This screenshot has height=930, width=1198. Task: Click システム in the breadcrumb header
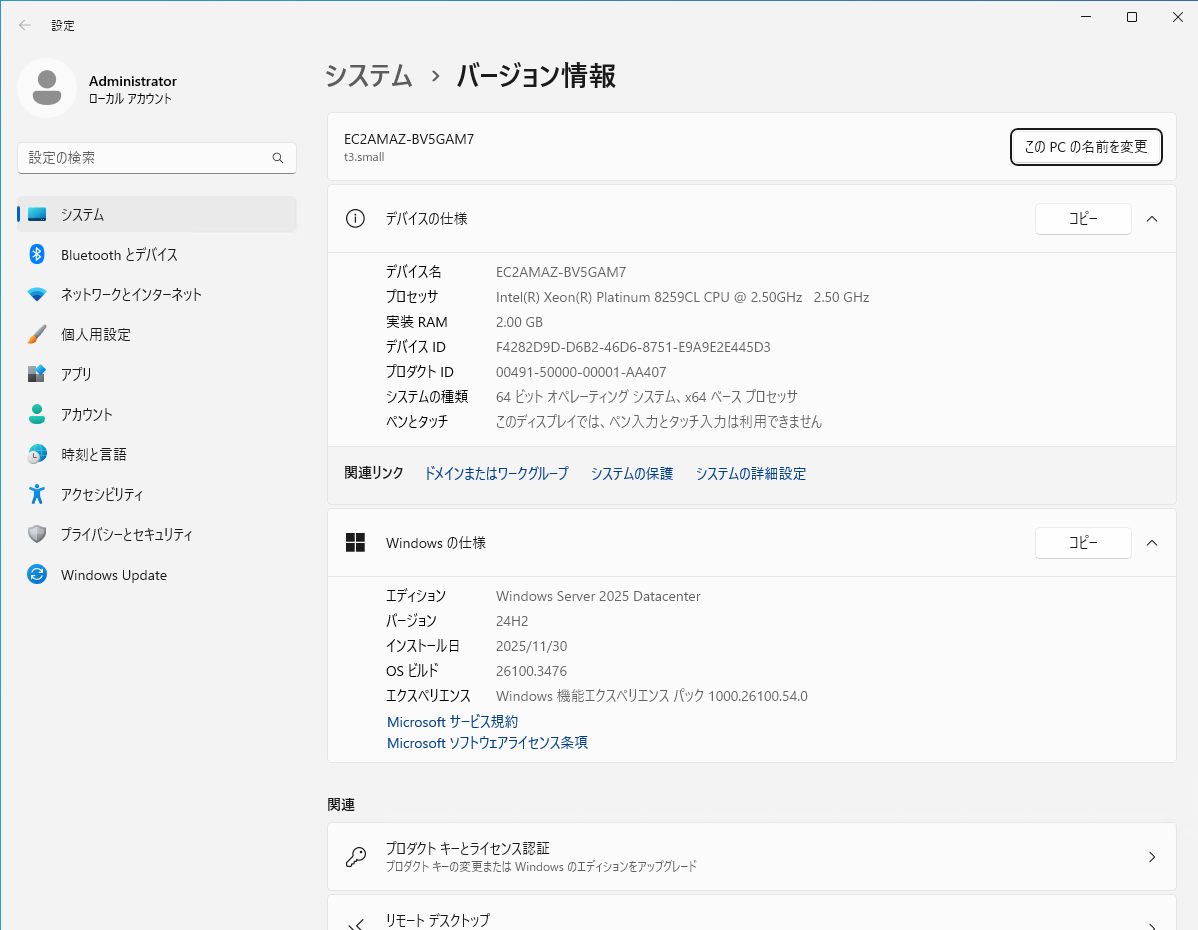point(369,76)
